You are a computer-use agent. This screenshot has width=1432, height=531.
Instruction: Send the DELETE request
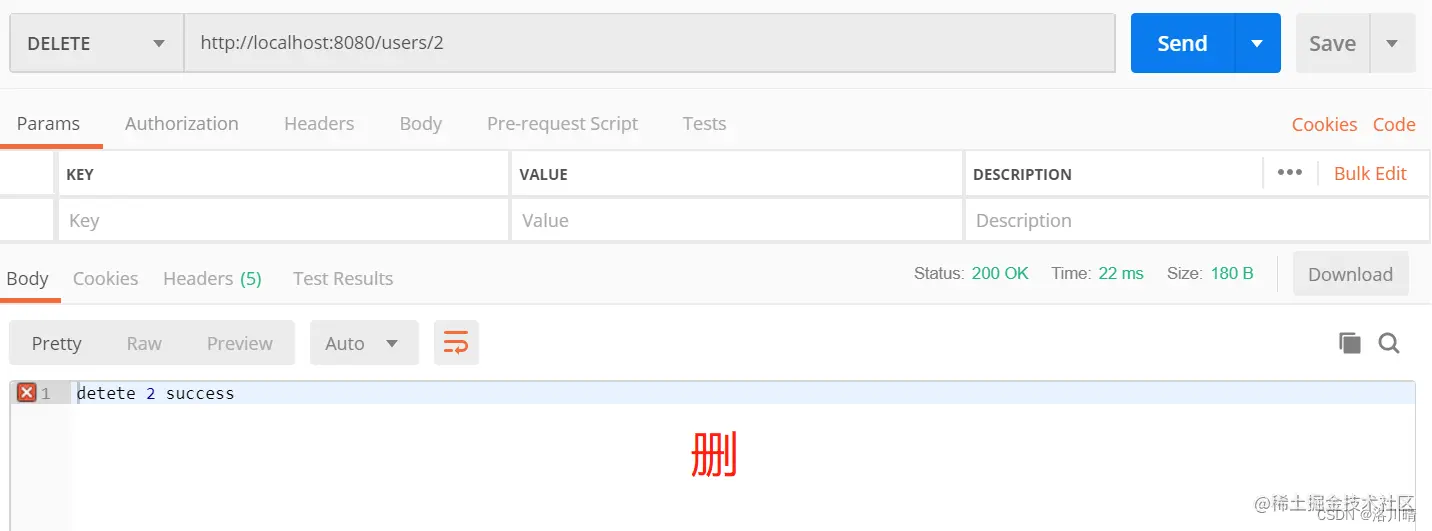point(1183,43)
